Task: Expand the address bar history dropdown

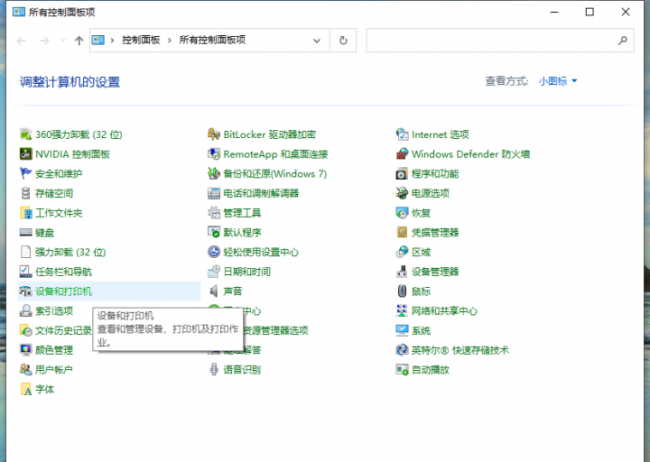Action: (317, 40)
